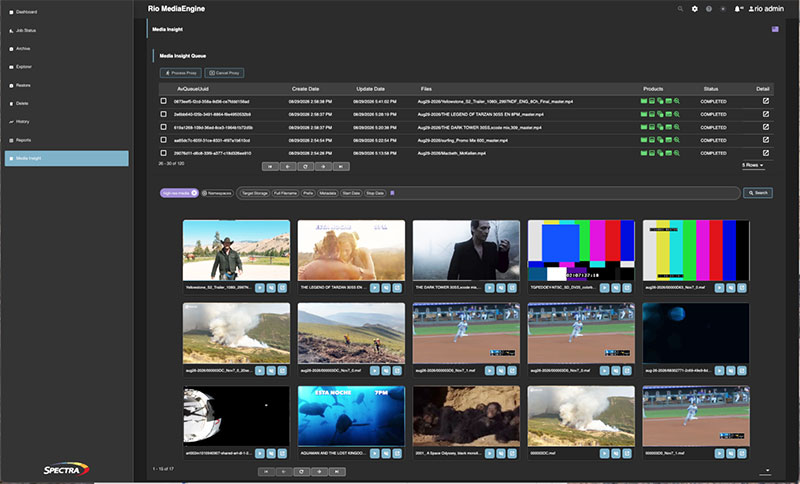The height and width of the screenshot is (484, 800).
Task: Click the Process Proxy button
Action: [x=181, y=73]
